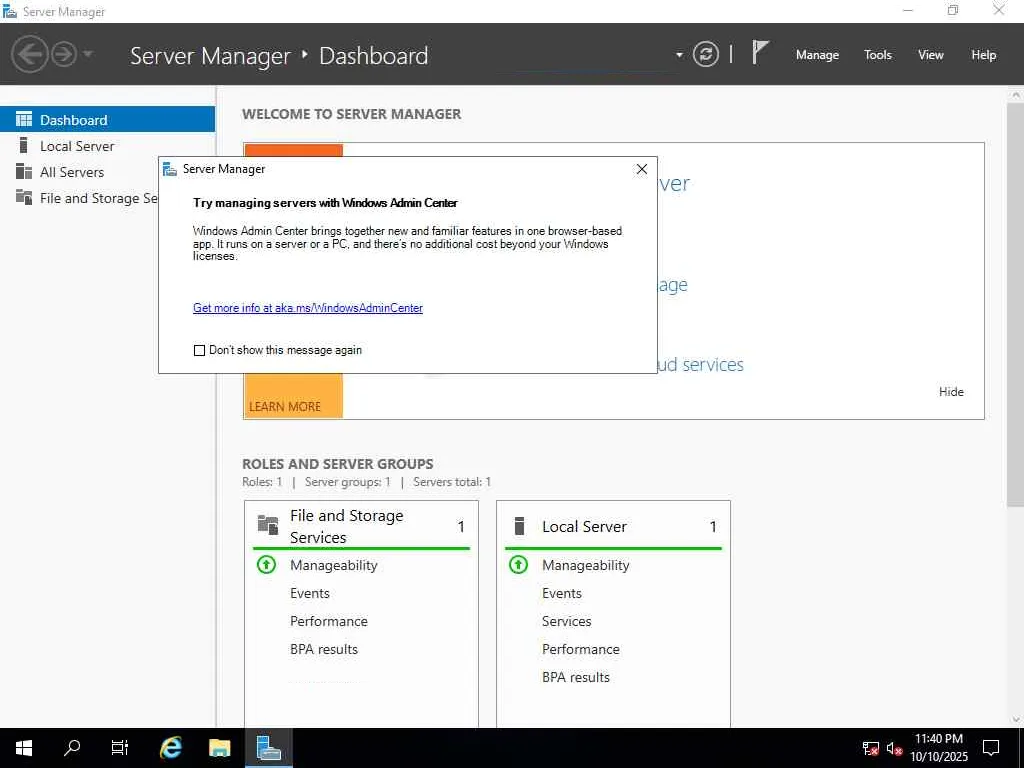Open File and Storage Services in the sidebar

coord(79,198)
